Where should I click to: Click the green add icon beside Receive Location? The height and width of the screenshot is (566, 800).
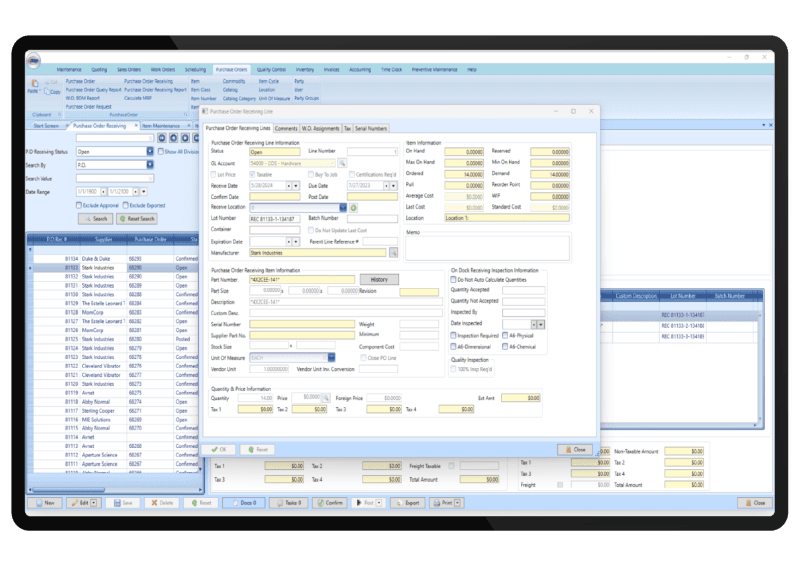[x=353, y=206]
